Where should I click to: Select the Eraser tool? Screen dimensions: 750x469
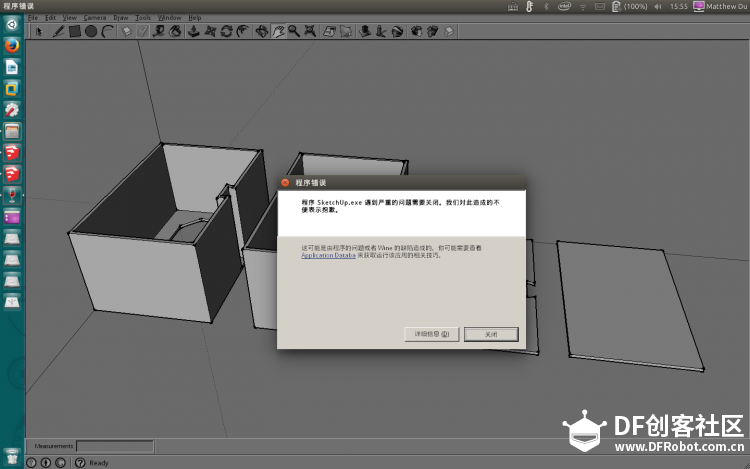point(143,32)
